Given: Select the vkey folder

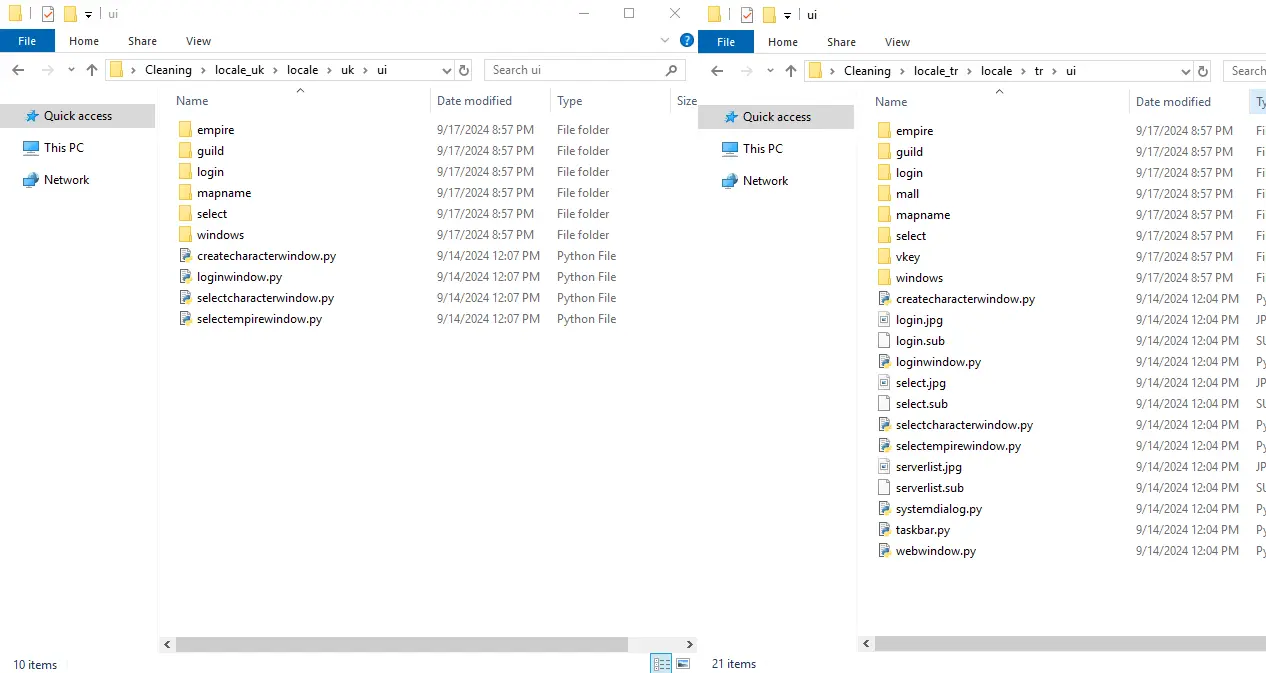Looking at the screenshot, I should 907,257.
